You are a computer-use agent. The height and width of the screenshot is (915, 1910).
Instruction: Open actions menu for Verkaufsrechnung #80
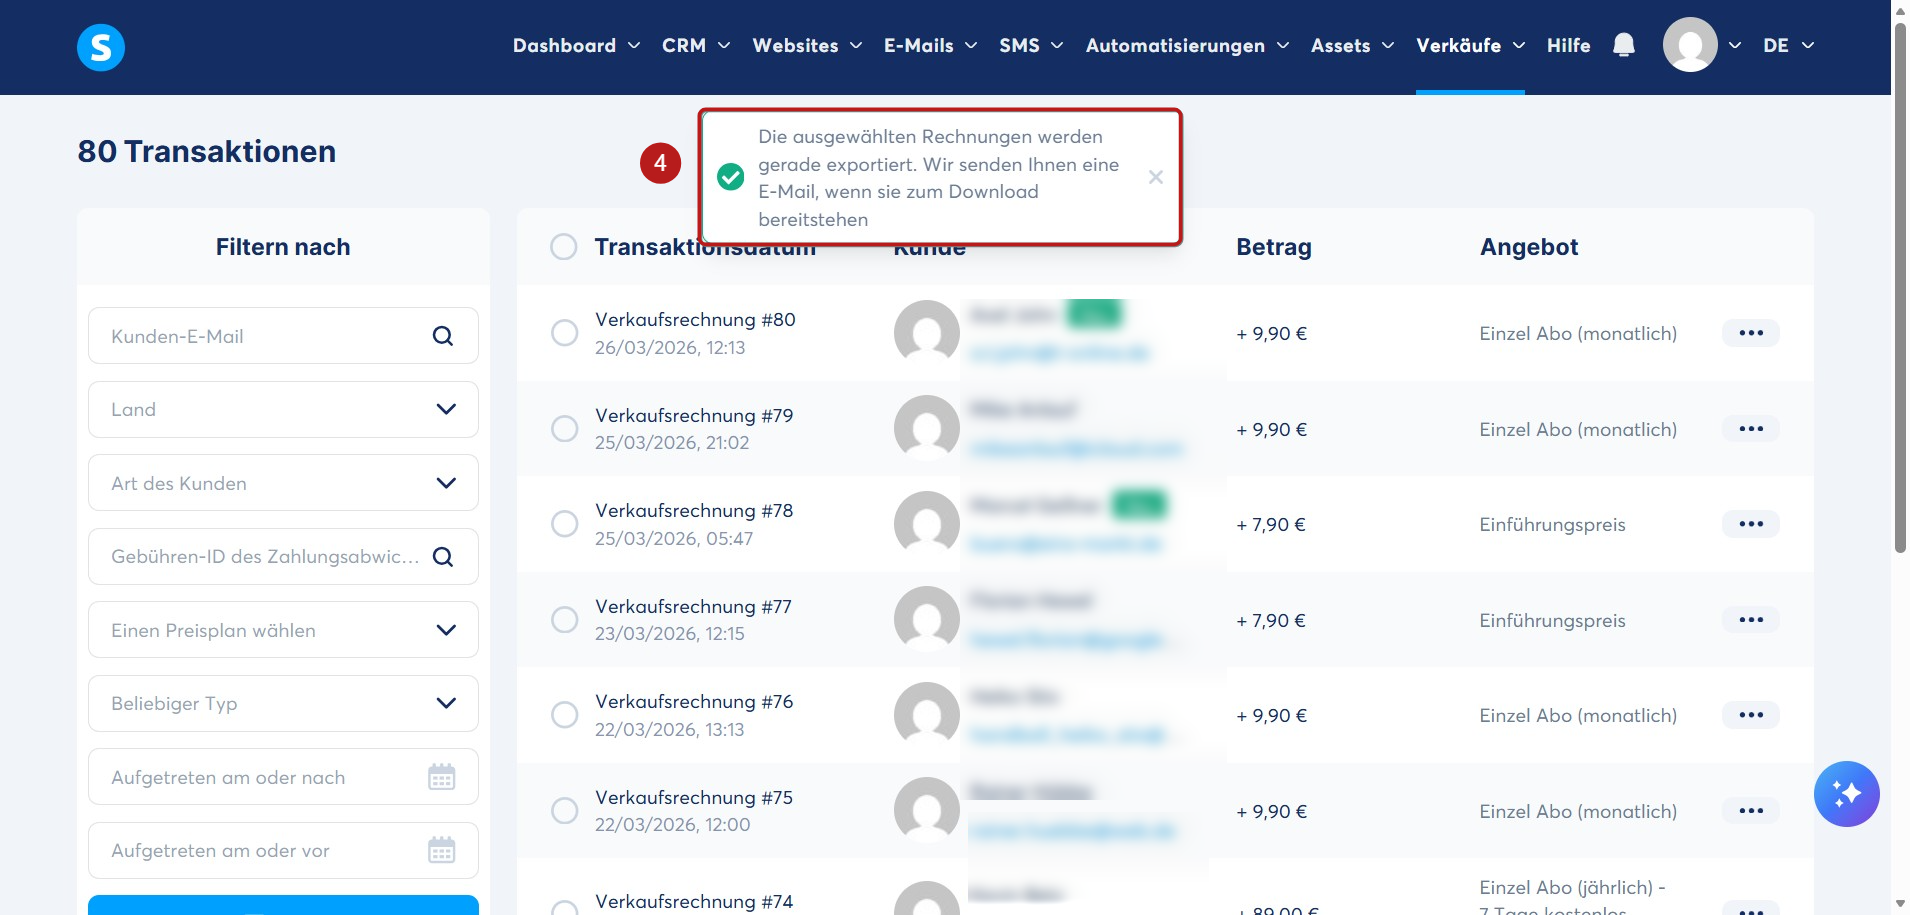1751,333
